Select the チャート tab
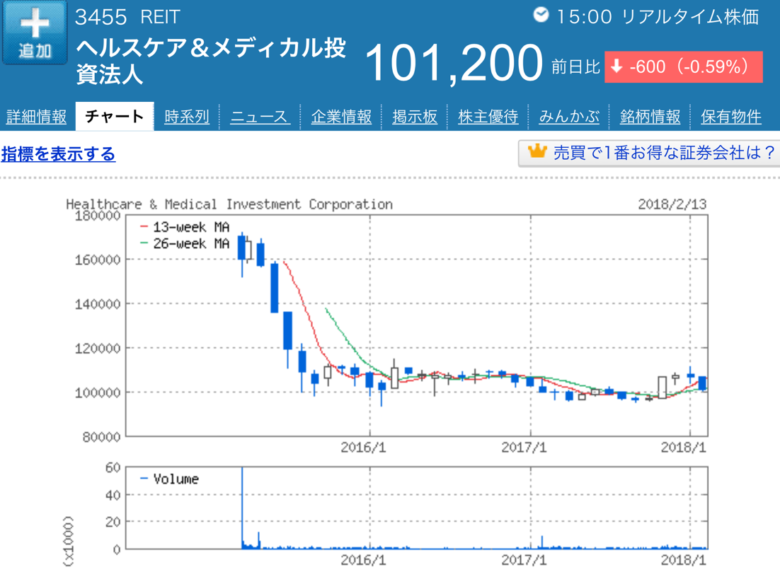This screenshot has height=570, width=780. click(x=114, y=116)
